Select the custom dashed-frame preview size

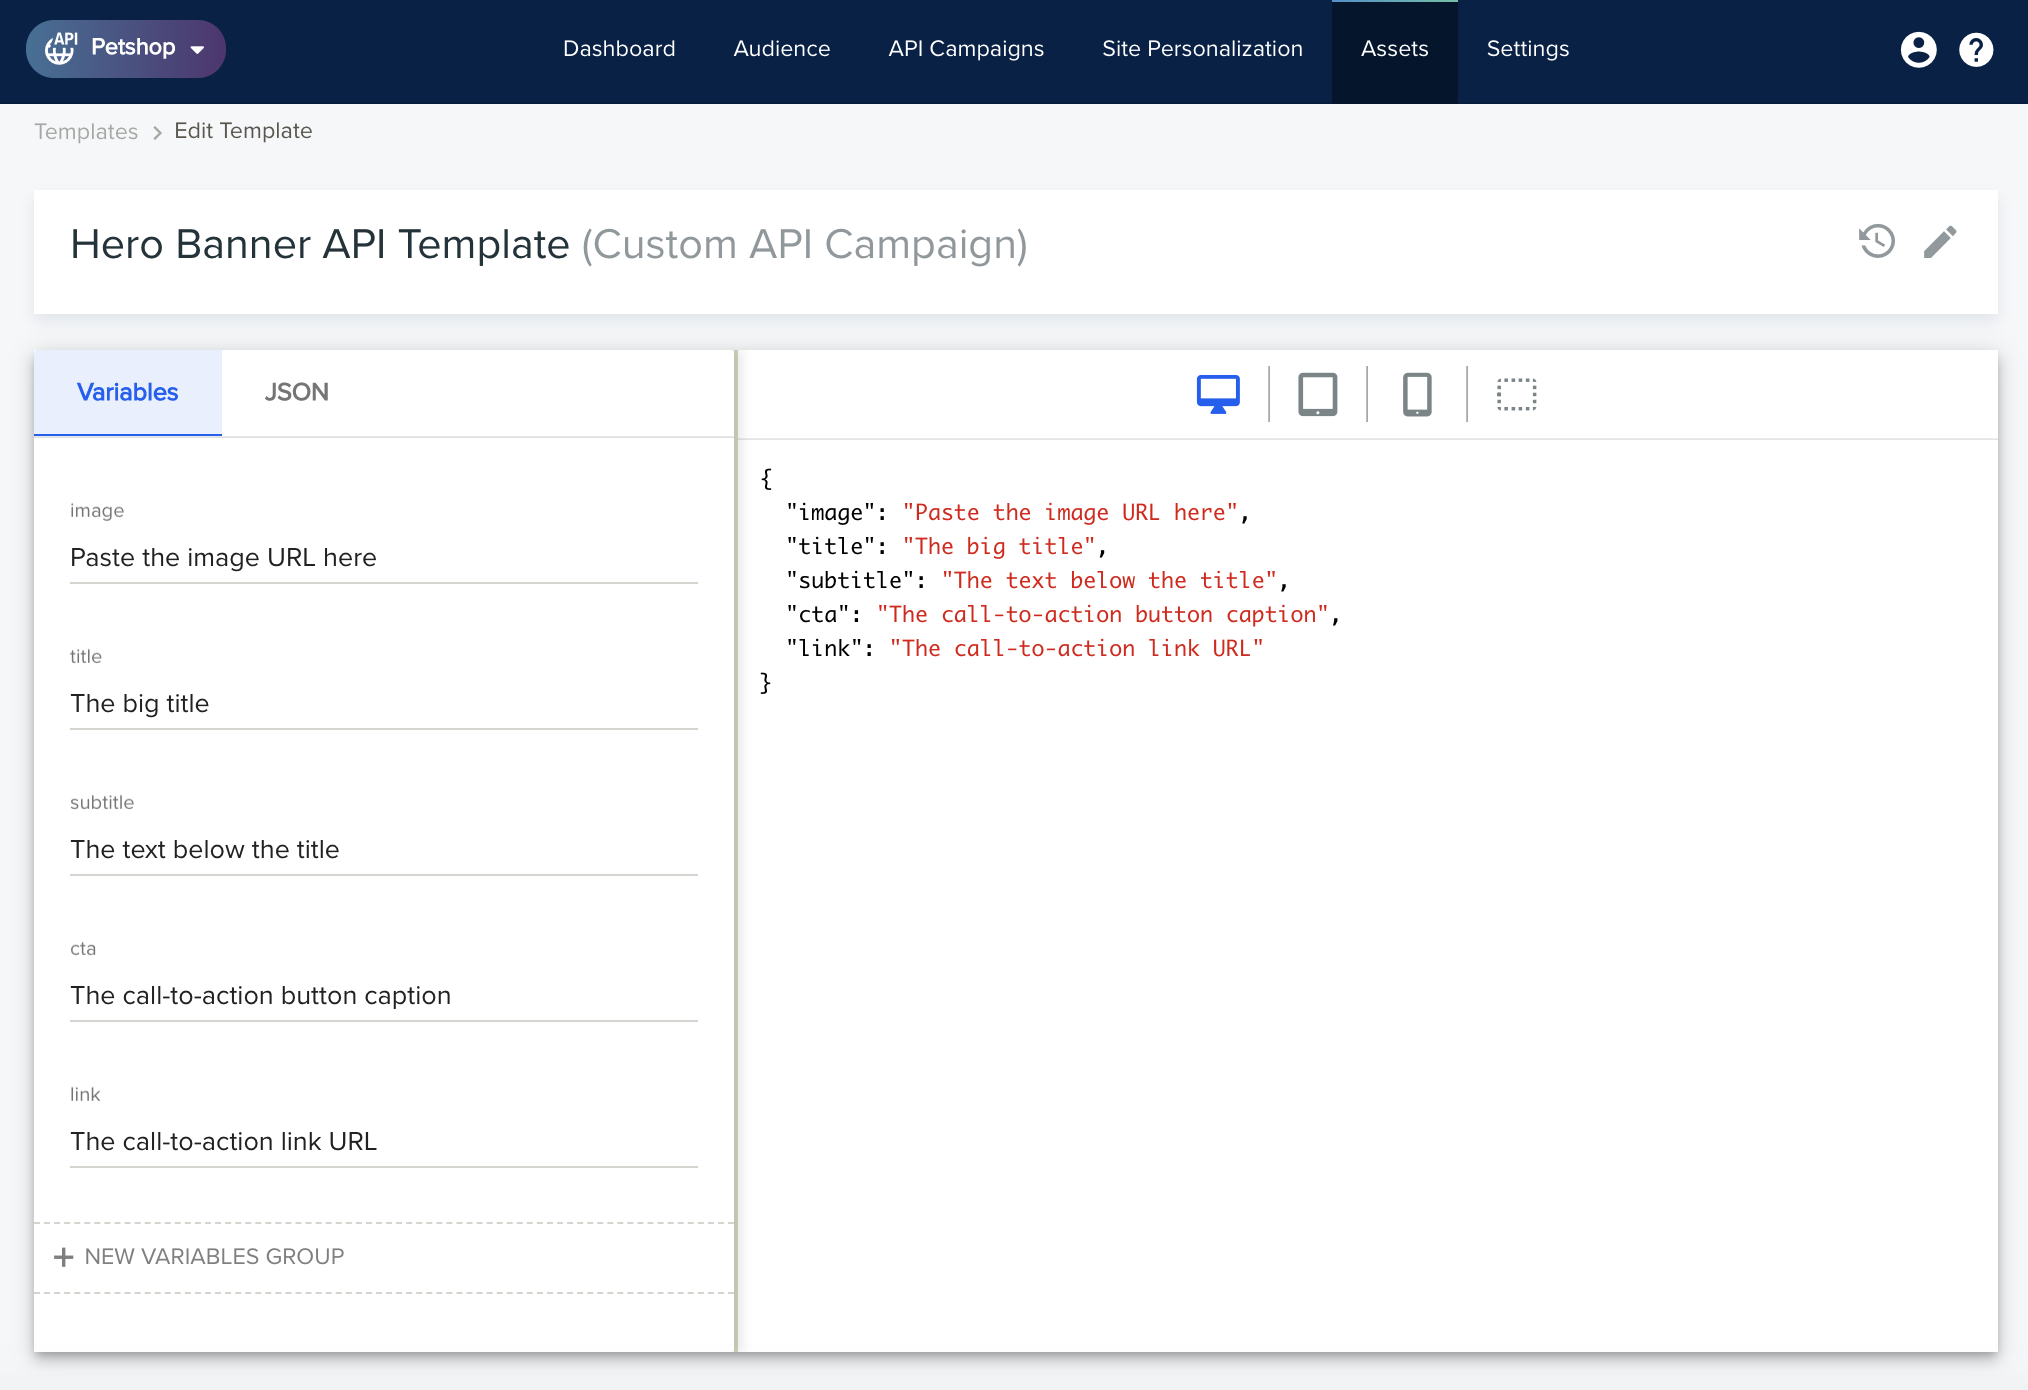1517,394
